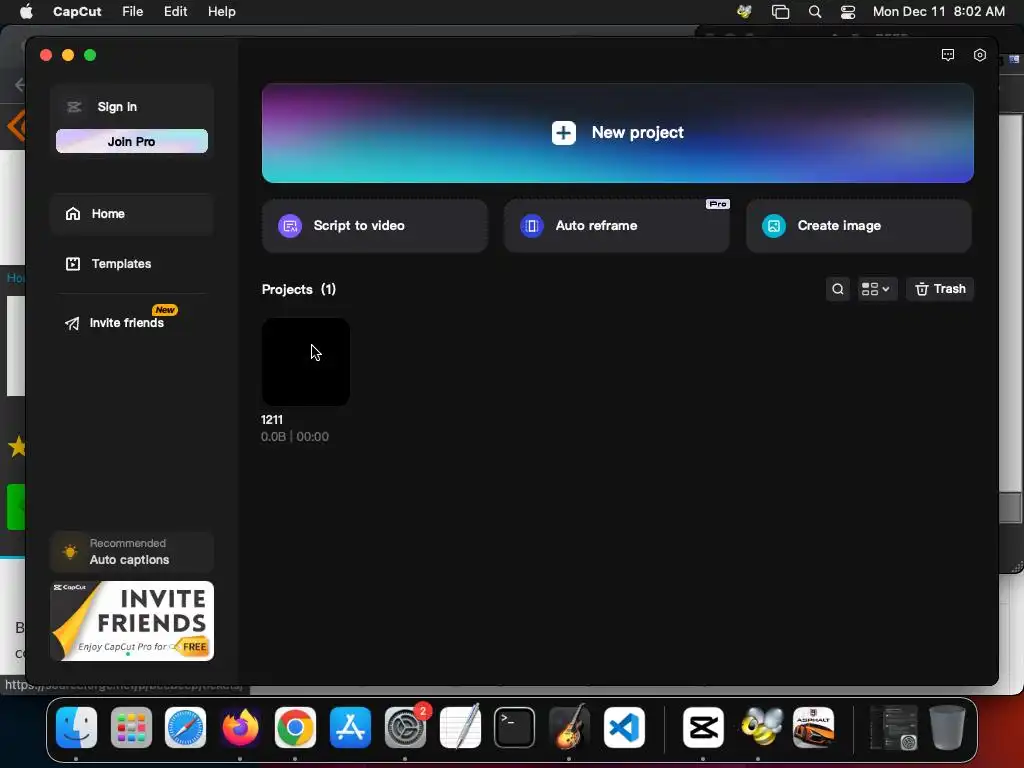
Task: Click the Auto reframe blue icon
Action: click(532, 226)
